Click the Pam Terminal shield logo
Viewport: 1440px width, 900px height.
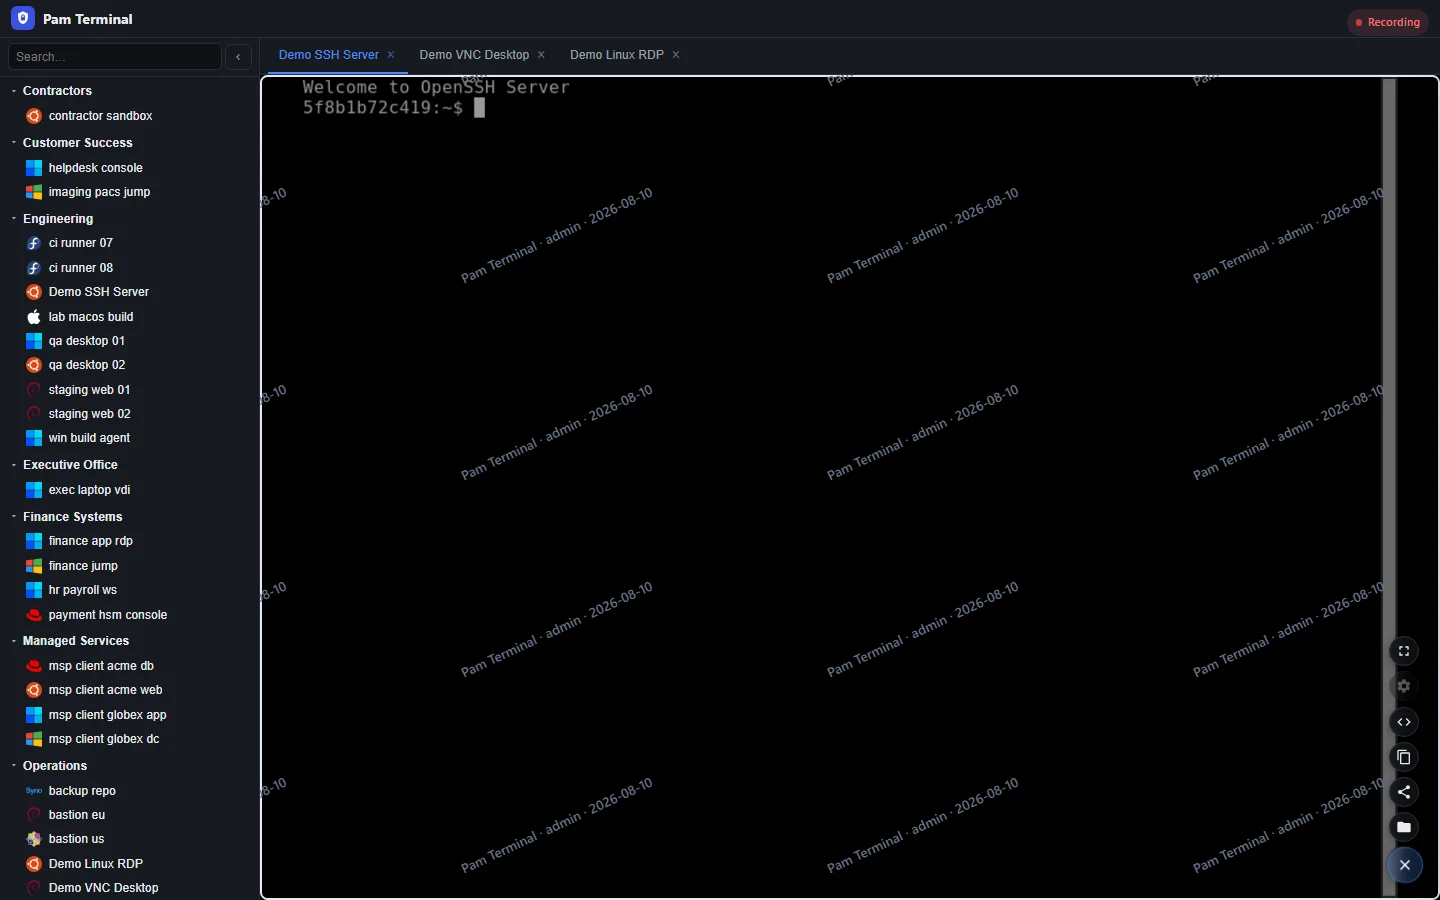(x=23, y=18)
